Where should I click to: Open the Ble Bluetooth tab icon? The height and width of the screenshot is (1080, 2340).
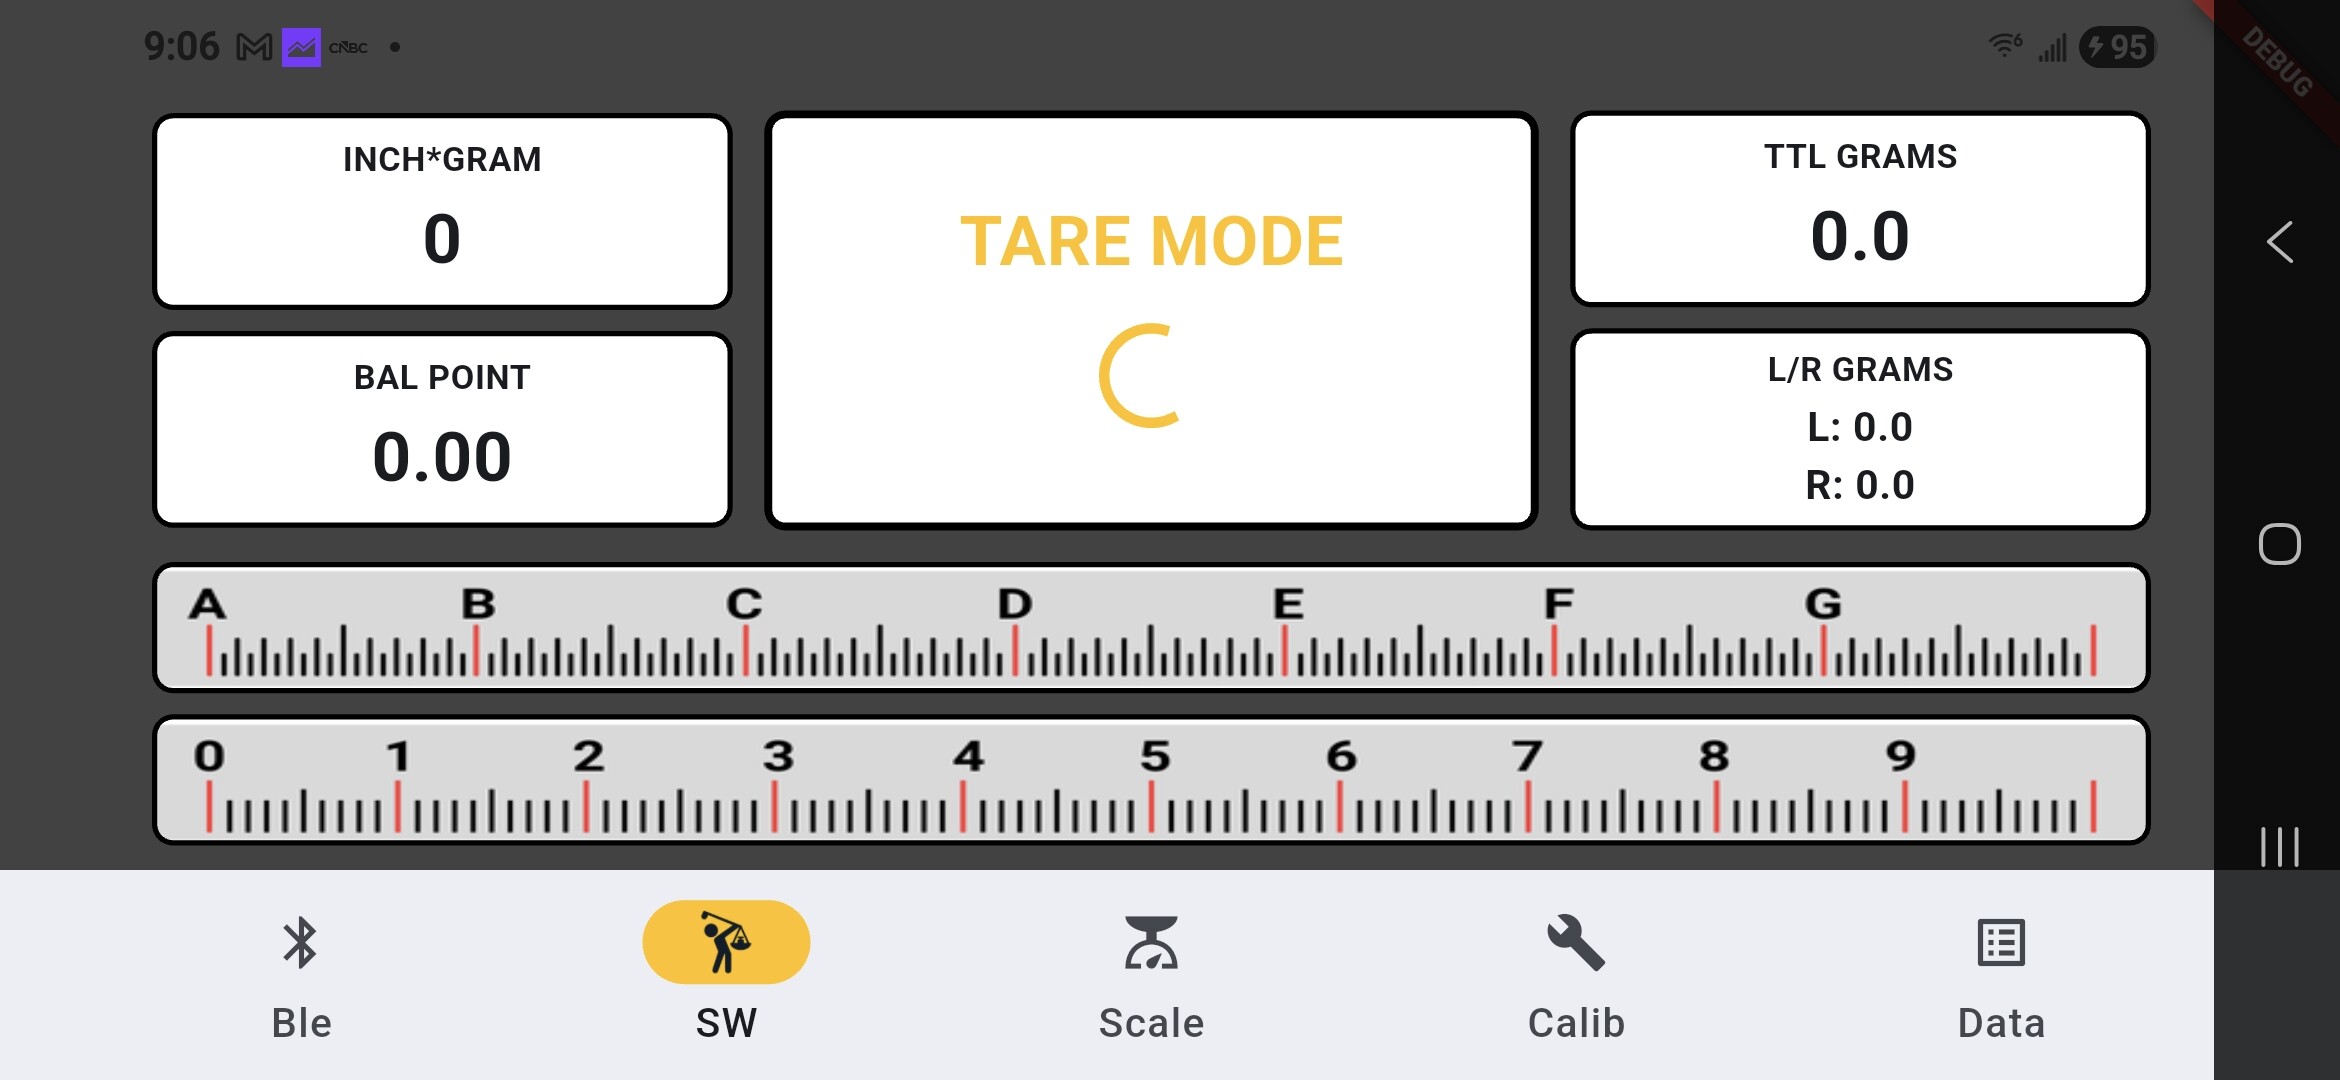pyautogui.click(x=300, y=943)
